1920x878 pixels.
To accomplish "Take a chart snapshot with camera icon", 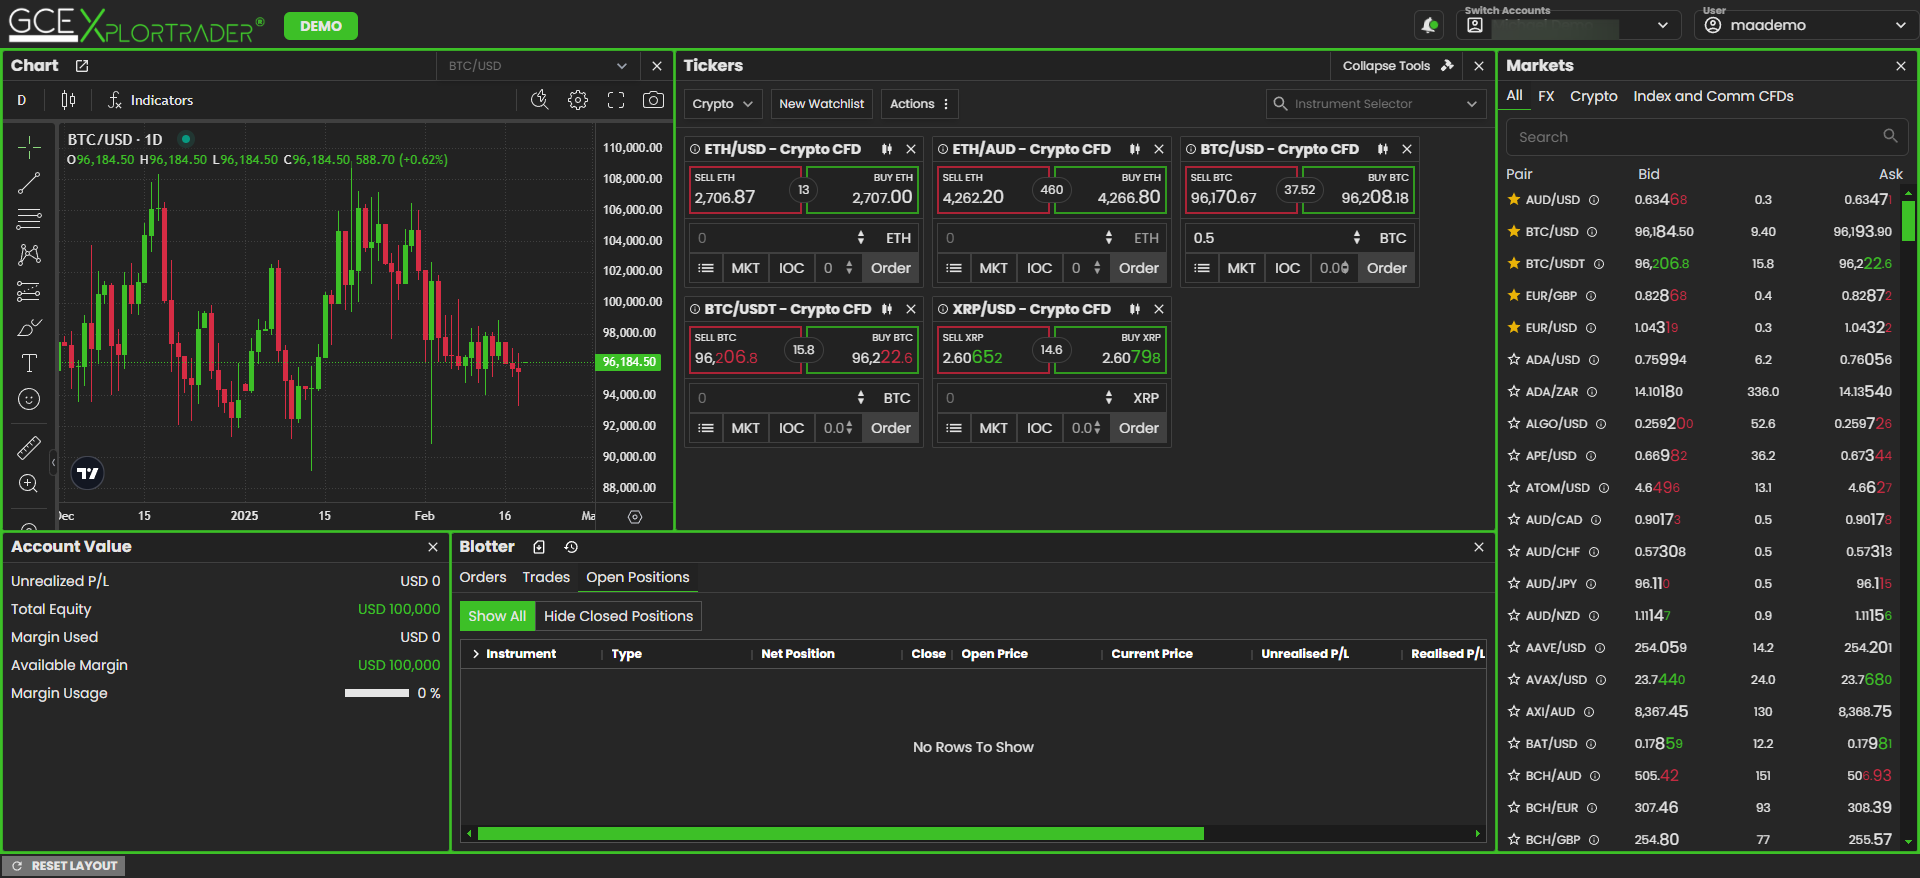I will pyautogui.click(x=653, y=100).
